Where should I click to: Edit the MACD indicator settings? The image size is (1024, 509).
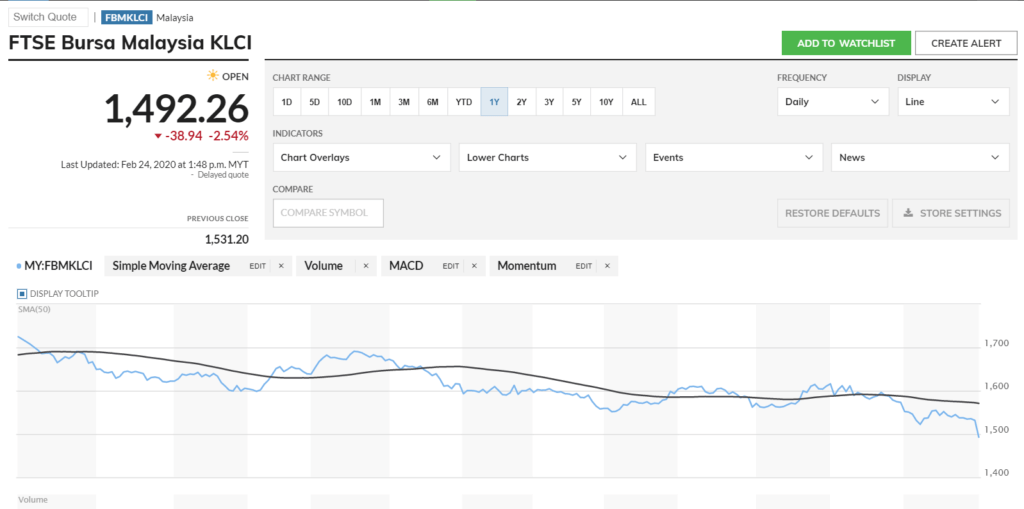point(451,266)
